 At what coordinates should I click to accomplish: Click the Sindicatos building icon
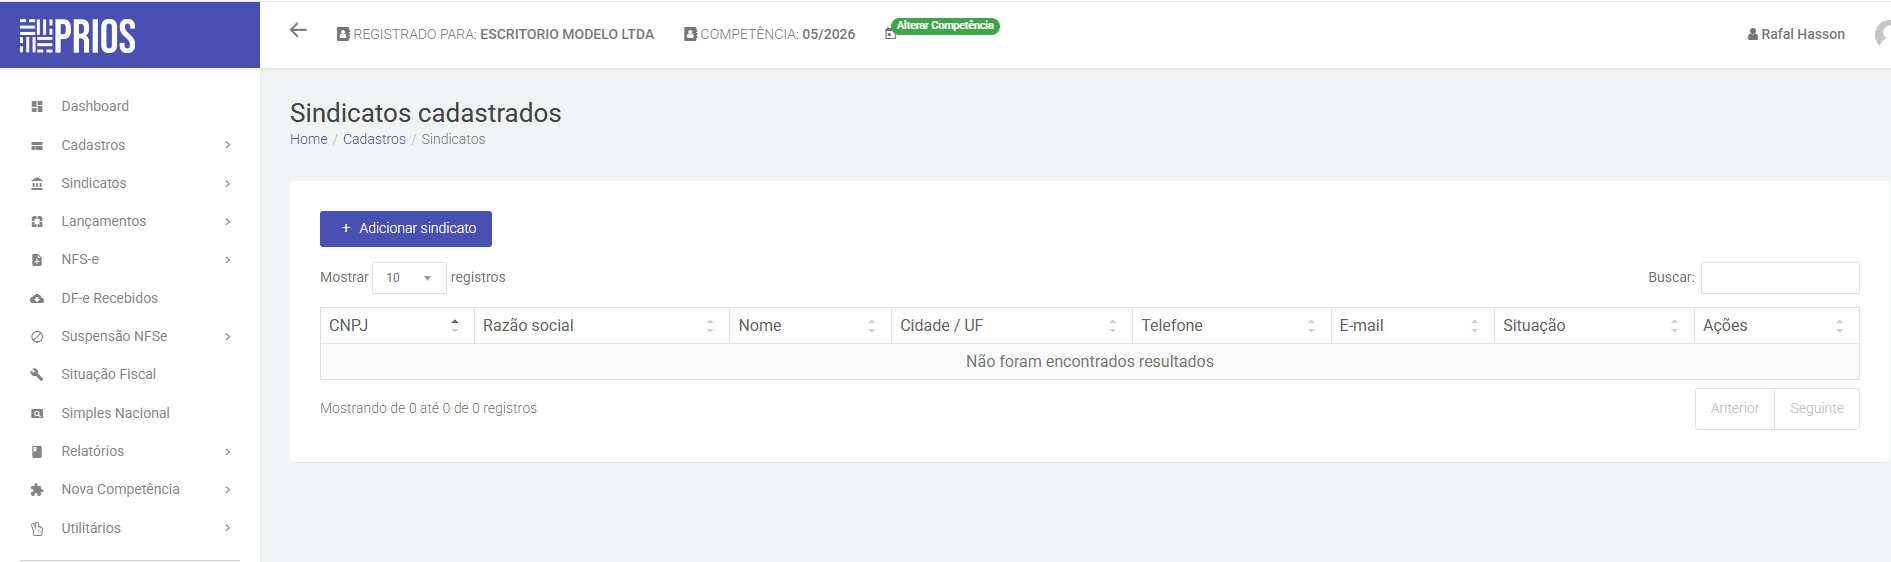coord(37,183)
